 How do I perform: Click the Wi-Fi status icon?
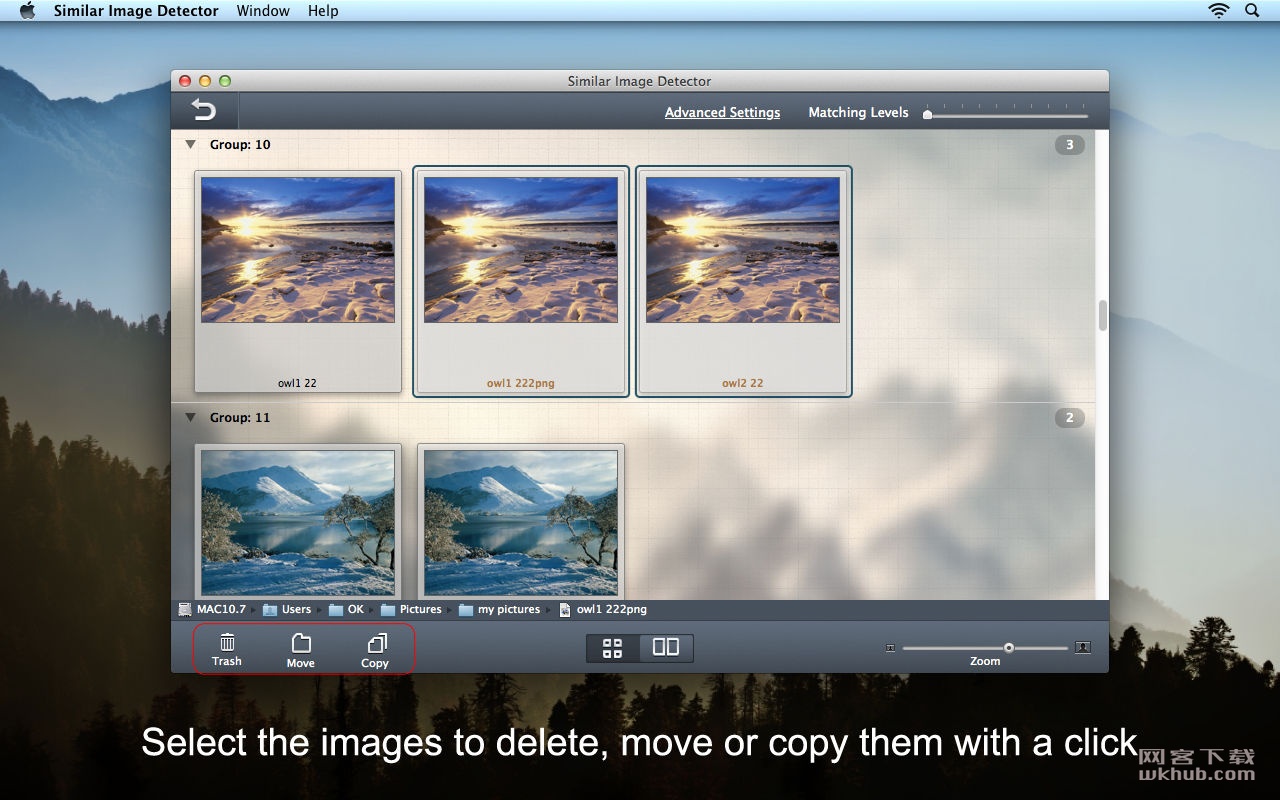click(1218, 11)
